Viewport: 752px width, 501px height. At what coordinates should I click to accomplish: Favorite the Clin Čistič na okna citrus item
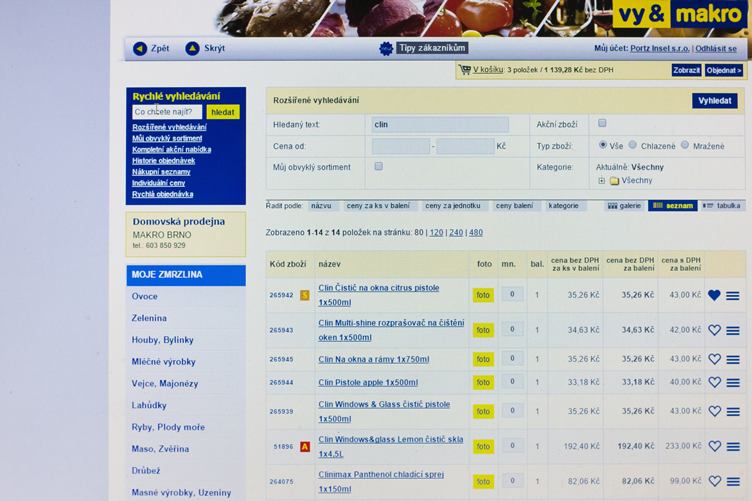click(x=714, y=295)
